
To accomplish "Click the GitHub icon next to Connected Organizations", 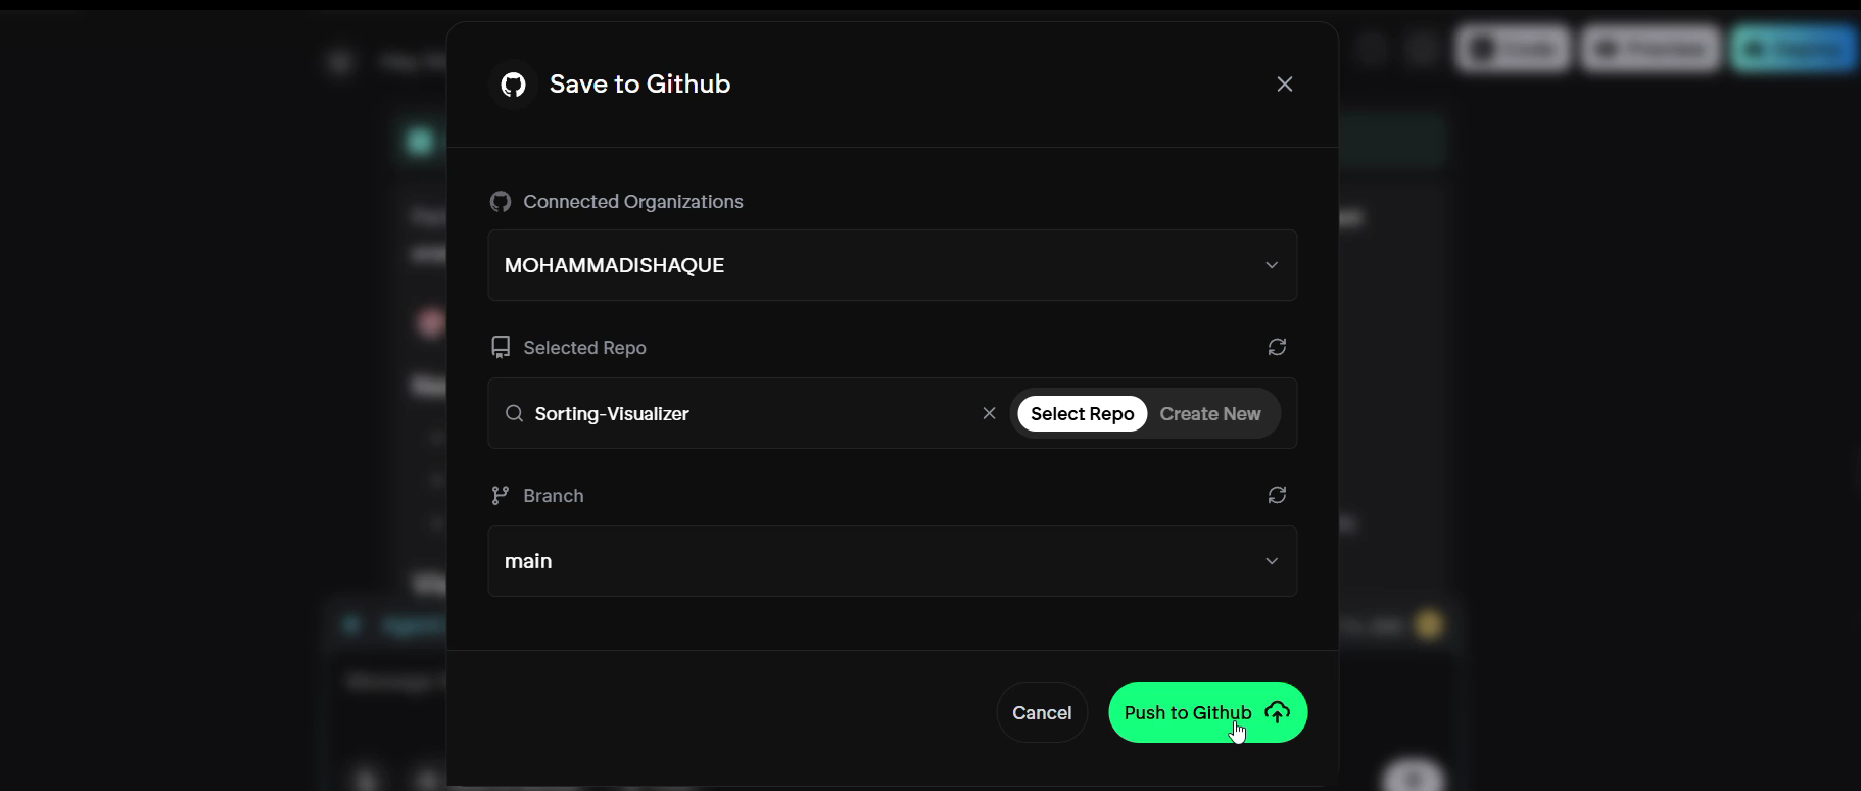I will point(500,202).
